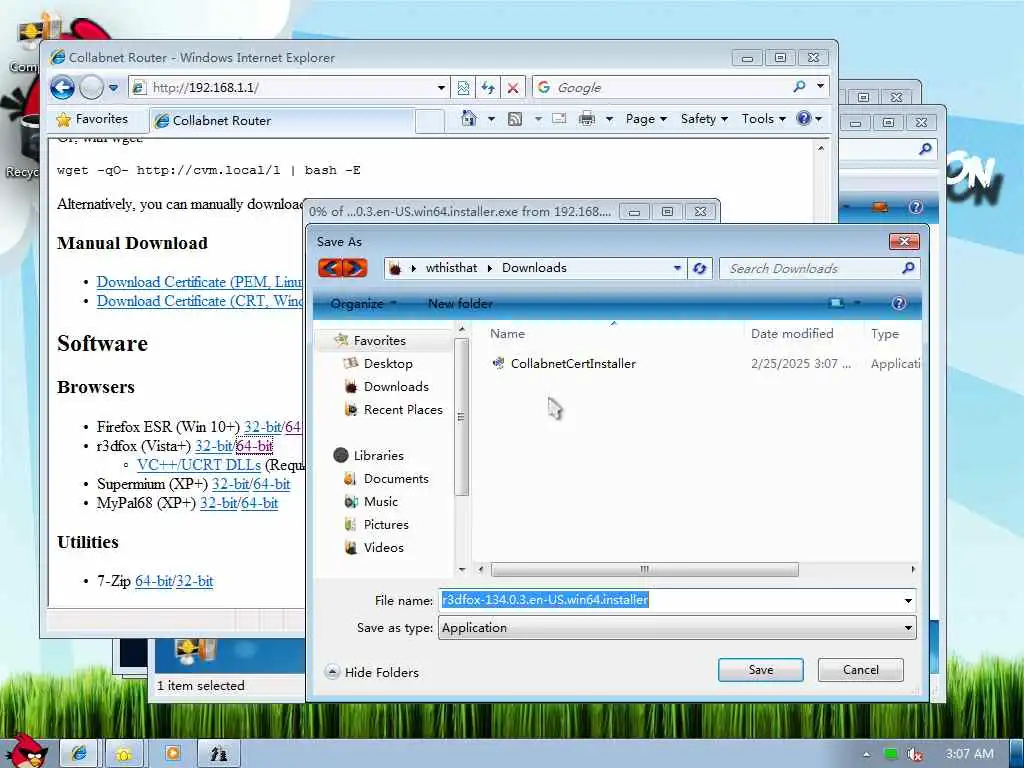Open the Tools menu
This screenshot has width=1024, height=768.
point(763,119)
